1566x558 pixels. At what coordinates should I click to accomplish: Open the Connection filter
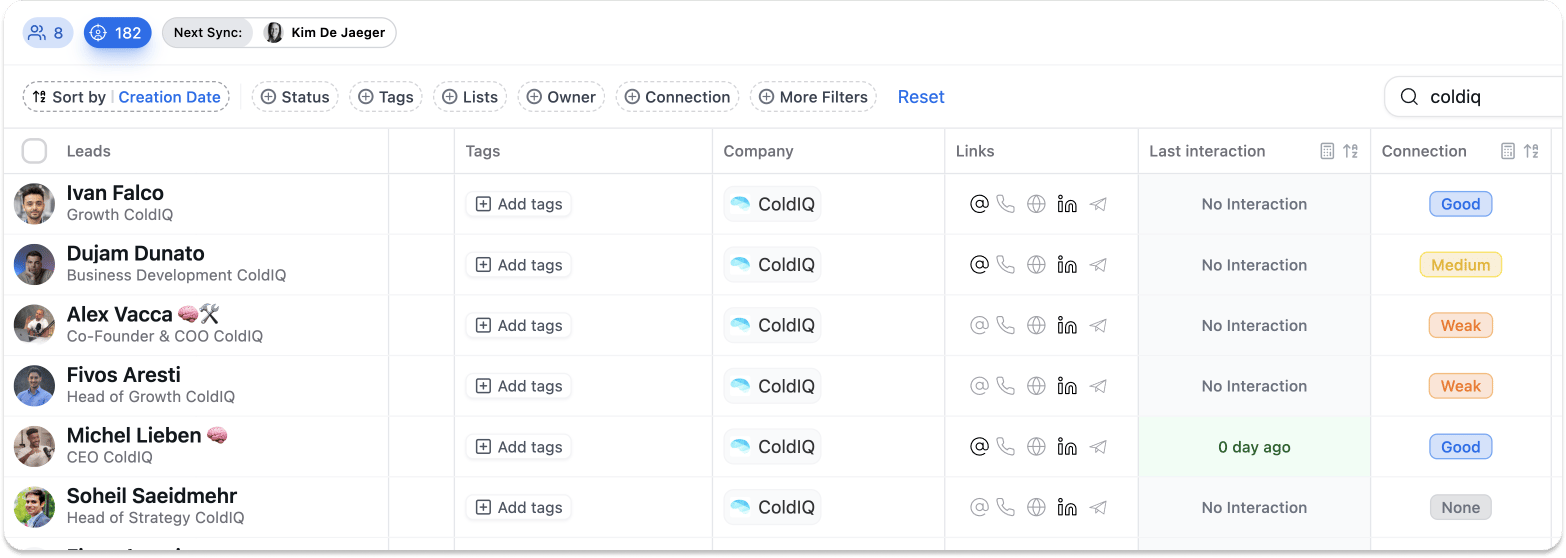[x=677, y=97]
